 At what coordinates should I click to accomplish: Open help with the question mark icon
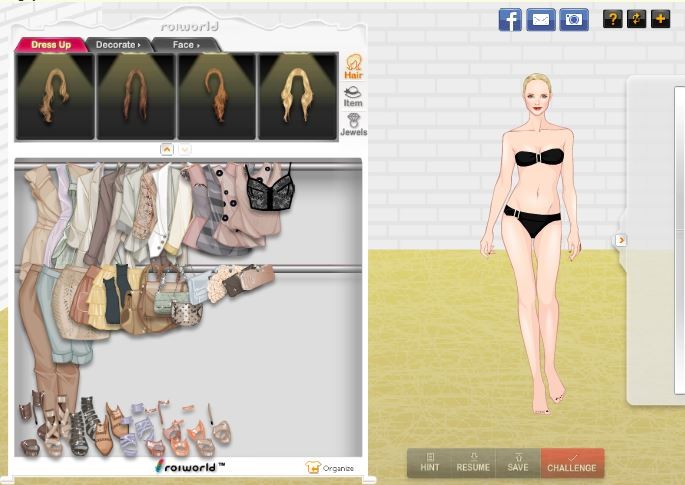pyautogui.click(x=612, y=19)
